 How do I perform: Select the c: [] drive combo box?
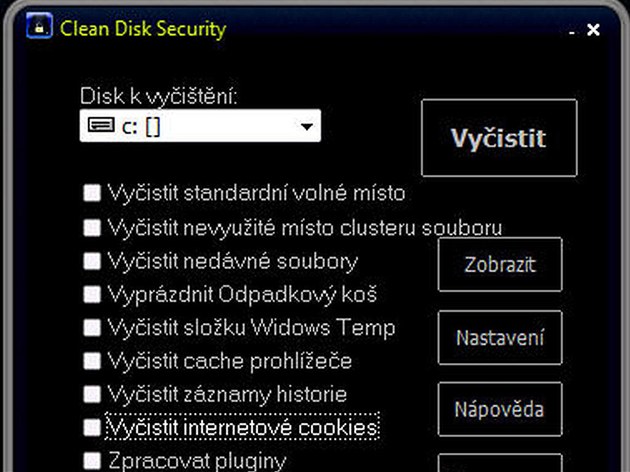(x=200, y=126)
